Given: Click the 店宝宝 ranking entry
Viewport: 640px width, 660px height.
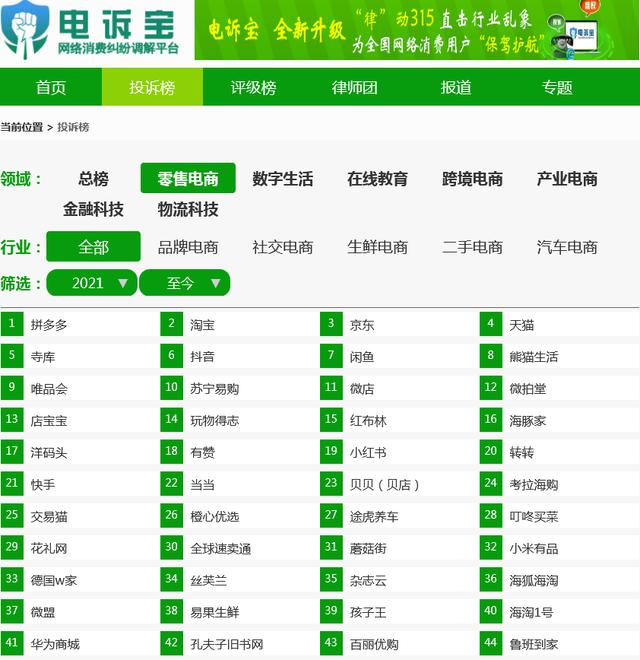Looking at the screenshot, I should [x=49, y=420].
